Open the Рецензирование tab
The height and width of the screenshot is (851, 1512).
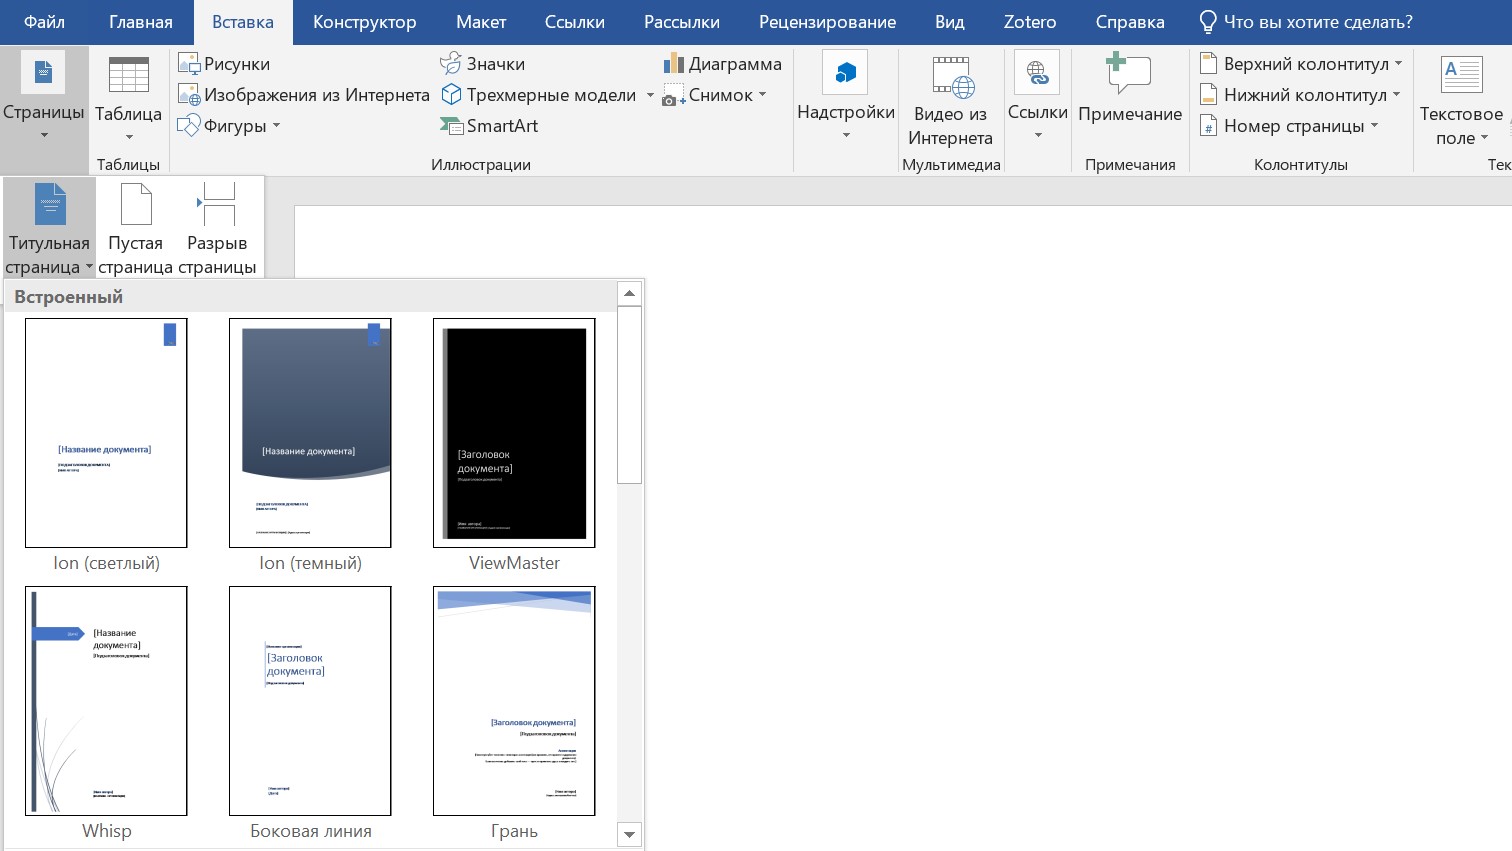(827, 22)
